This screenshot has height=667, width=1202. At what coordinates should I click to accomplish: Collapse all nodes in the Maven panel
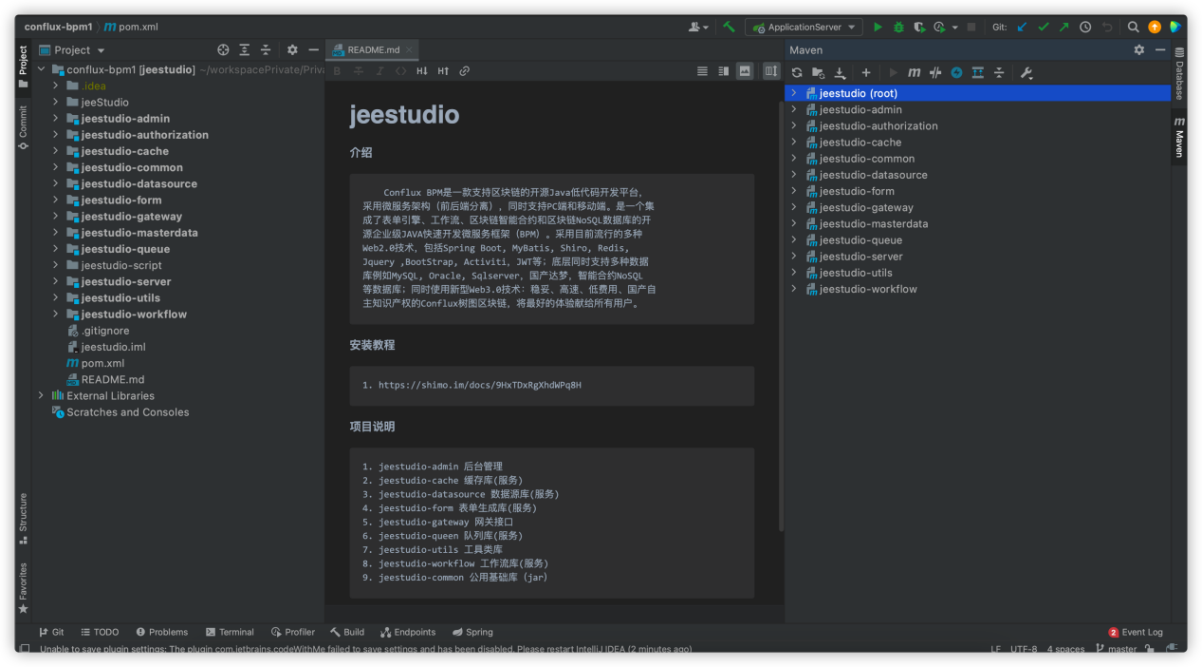998,72
